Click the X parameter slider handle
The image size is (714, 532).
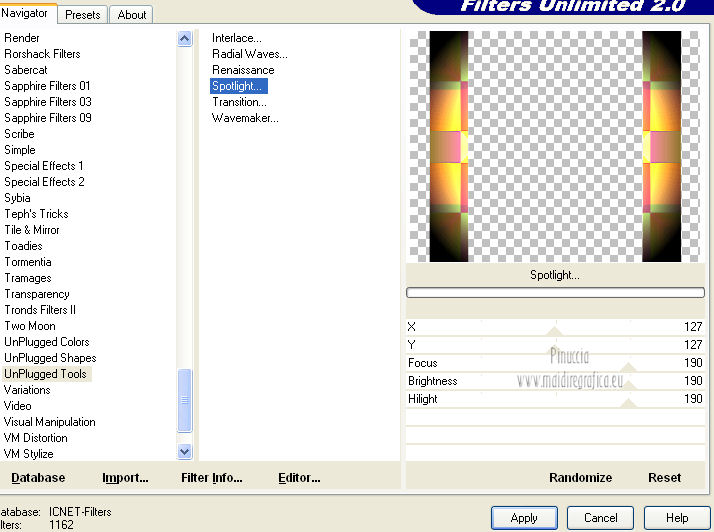pos(555,331)
